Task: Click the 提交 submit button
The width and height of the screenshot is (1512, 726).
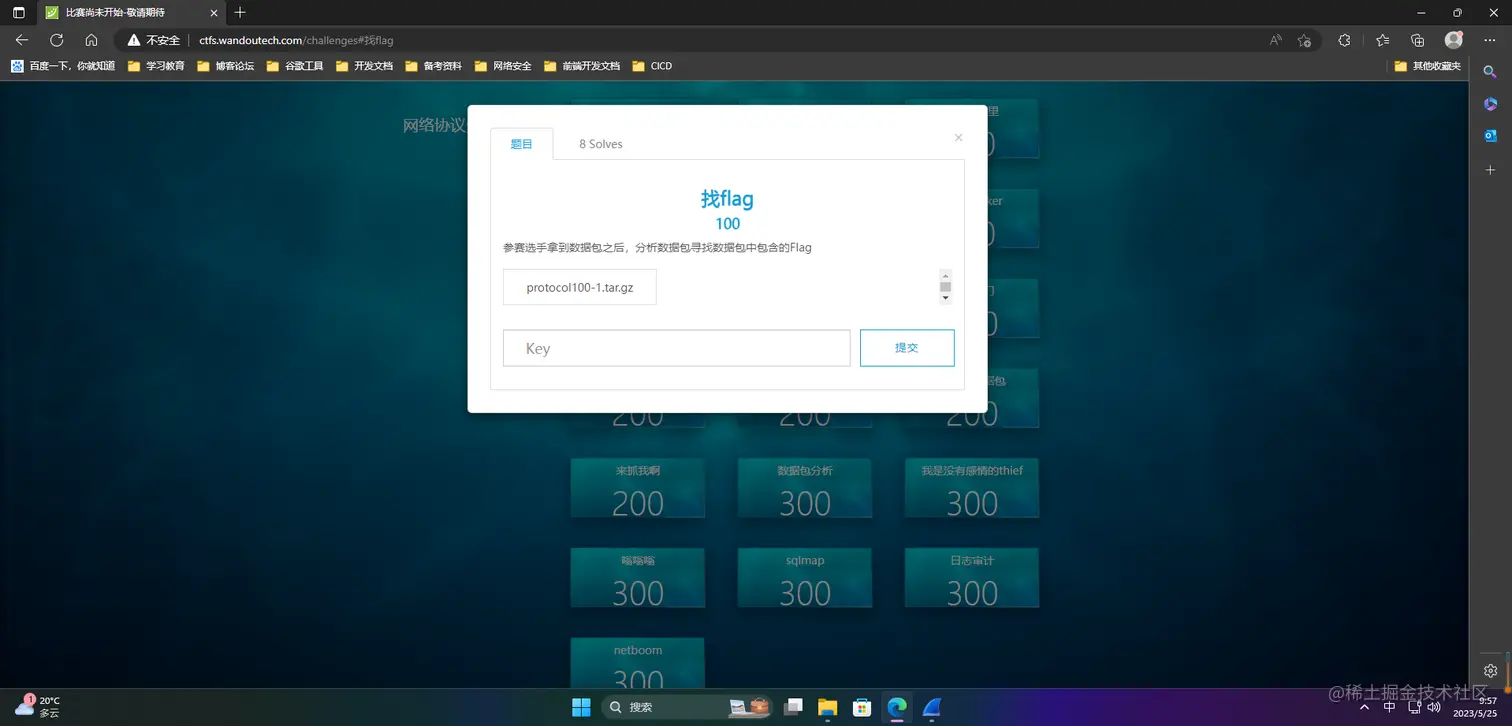Action: [x=906, y=347]
